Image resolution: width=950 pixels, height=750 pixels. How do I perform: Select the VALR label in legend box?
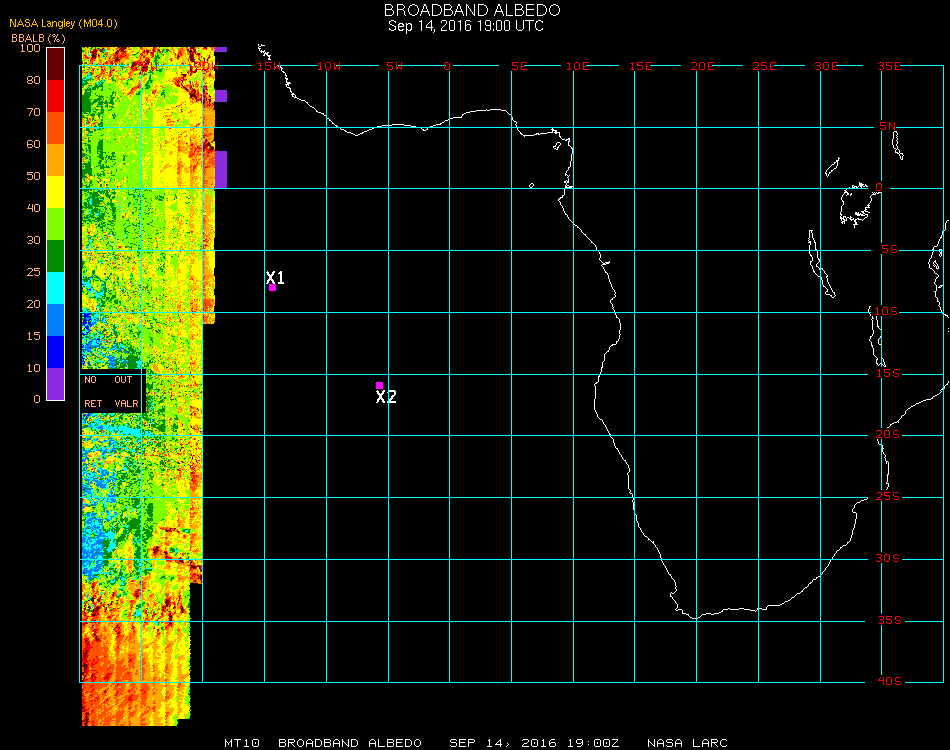[x=127, y=404]
